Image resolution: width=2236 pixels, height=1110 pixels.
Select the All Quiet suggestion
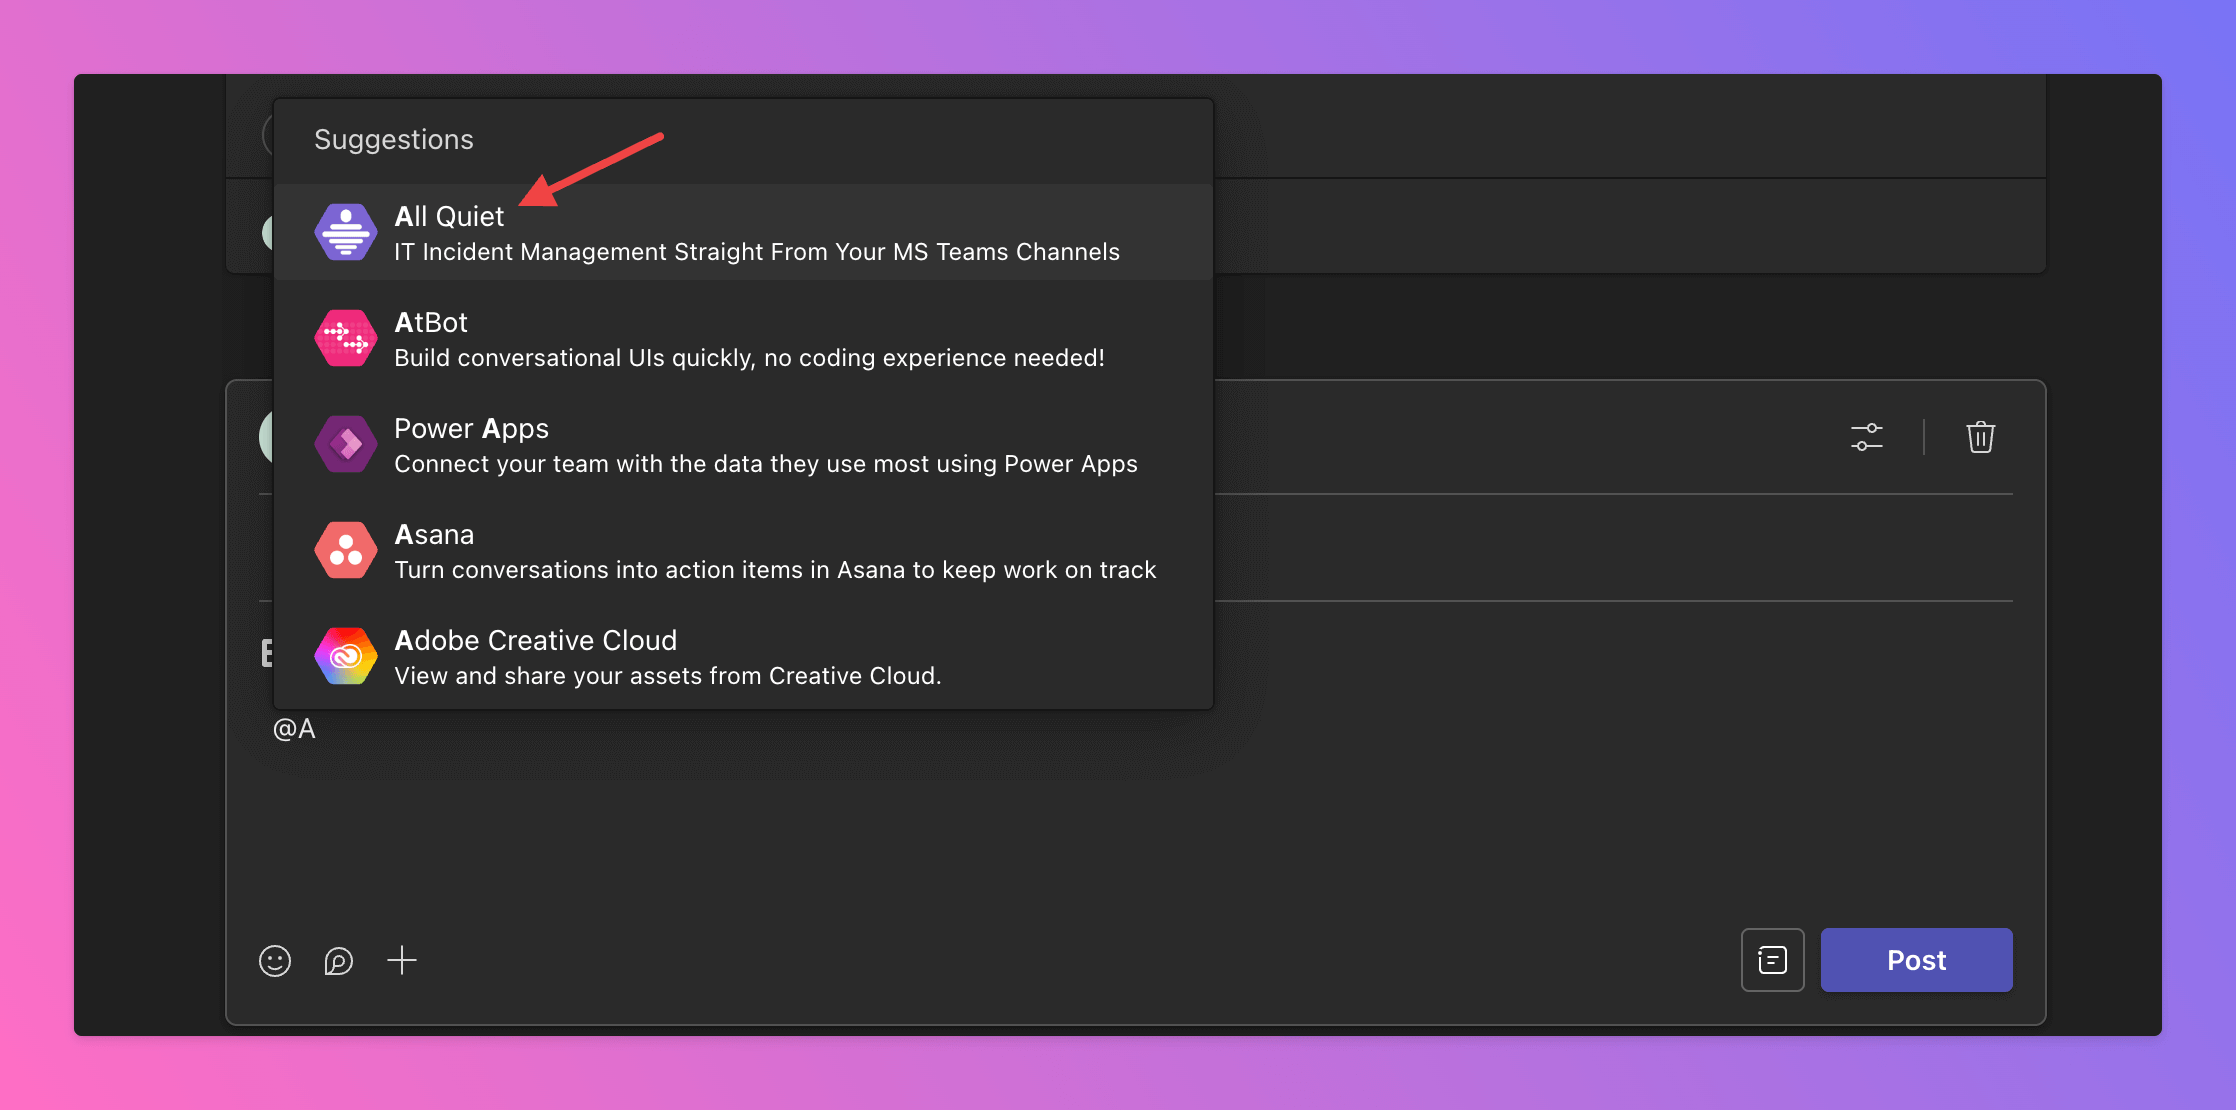tap(449, 217)
